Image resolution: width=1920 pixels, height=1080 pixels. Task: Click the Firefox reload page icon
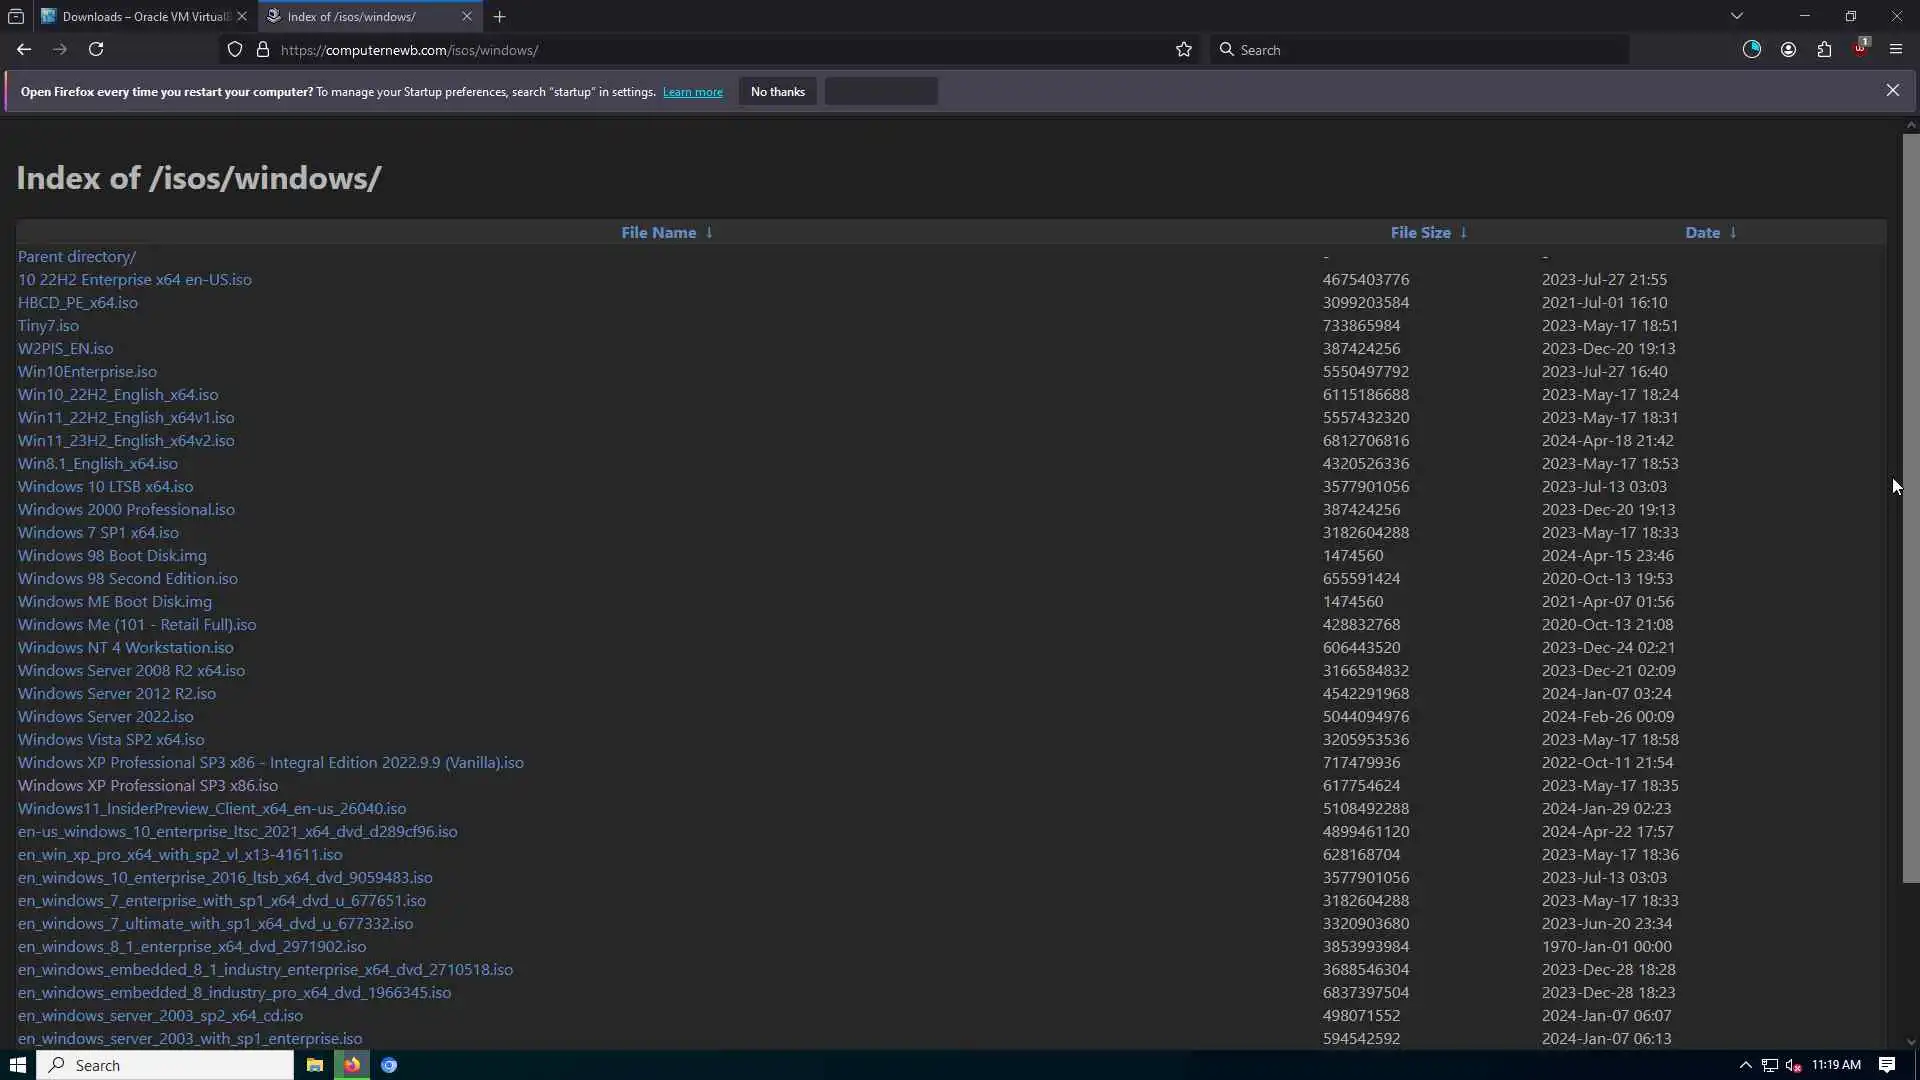[x=96, y=49]
